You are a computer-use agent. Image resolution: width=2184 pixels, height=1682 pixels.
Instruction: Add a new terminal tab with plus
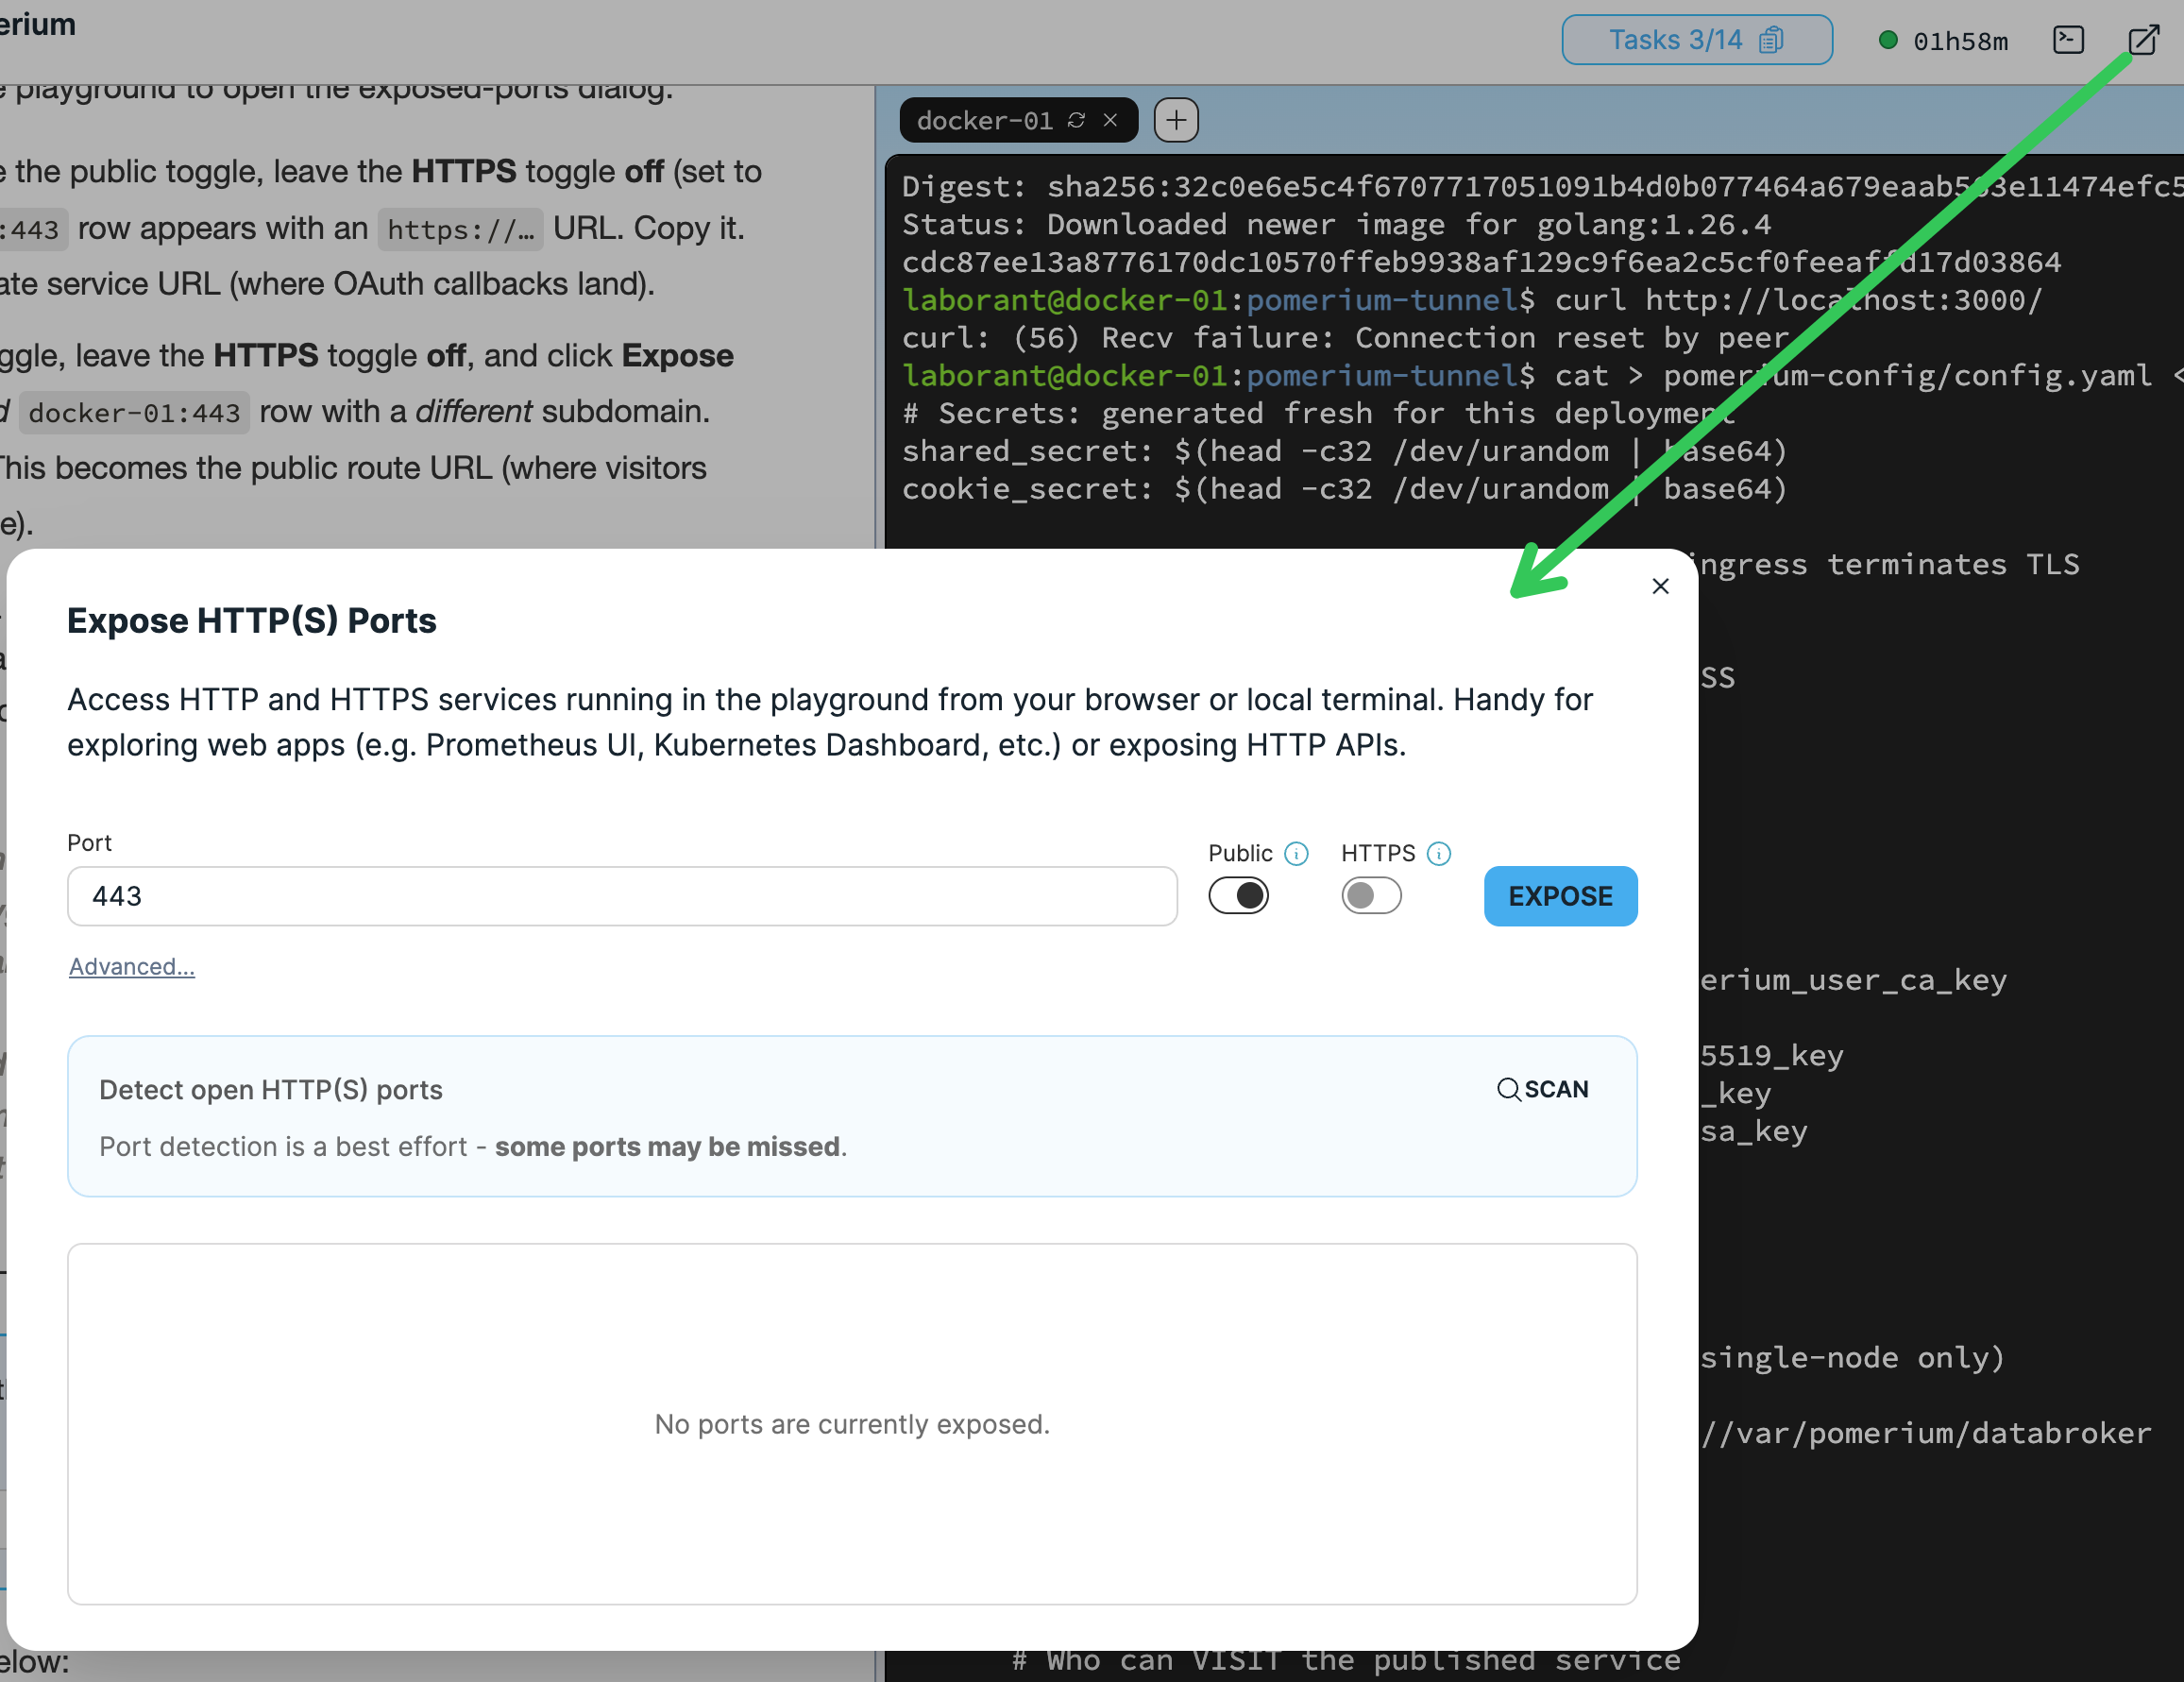coord(1176,120)
